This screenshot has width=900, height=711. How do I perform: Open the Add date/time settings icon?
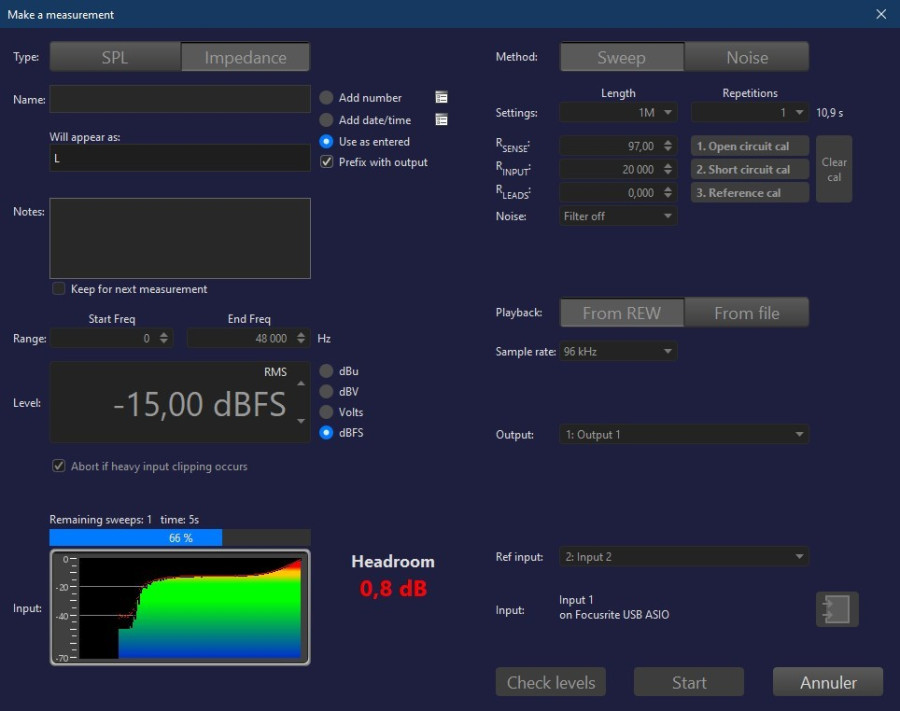click(x=441, y=119)
